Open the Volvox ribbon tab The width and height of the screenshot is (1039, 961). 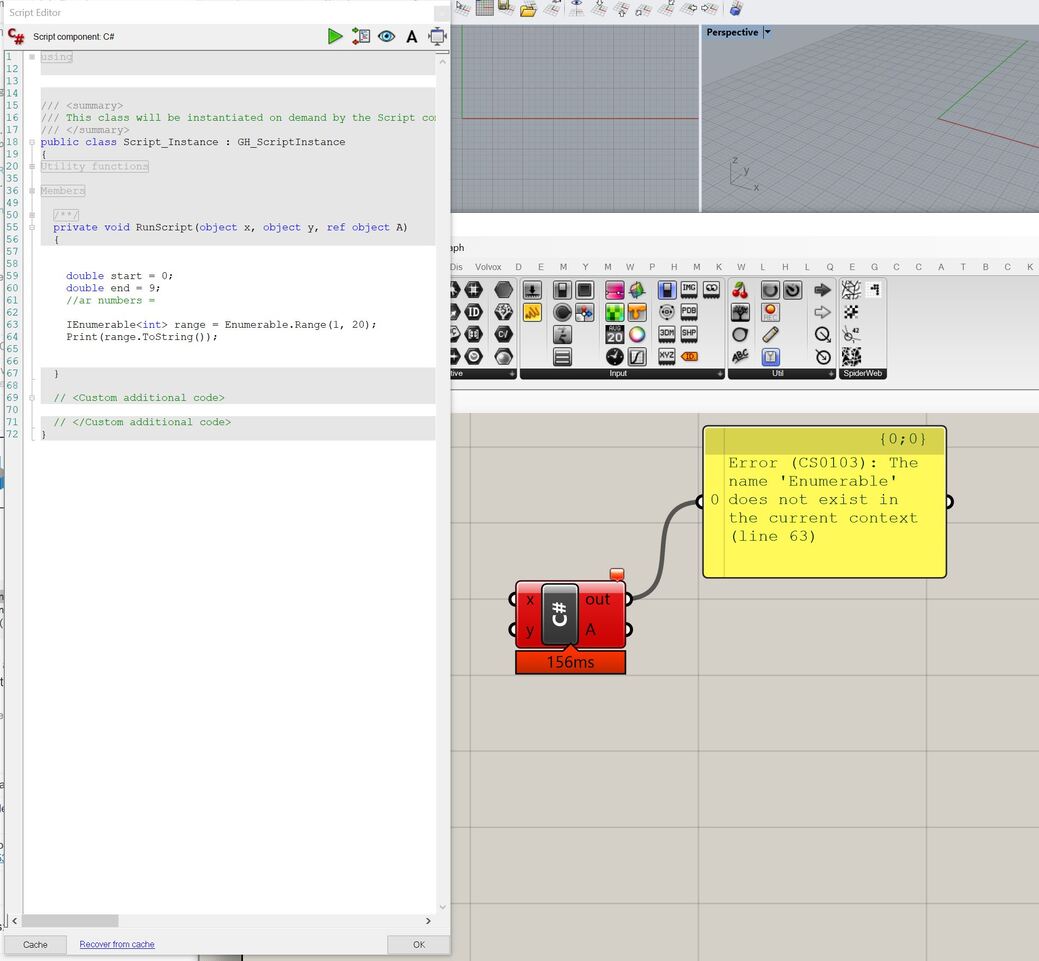pyautogui.click(x=488, y=267)
